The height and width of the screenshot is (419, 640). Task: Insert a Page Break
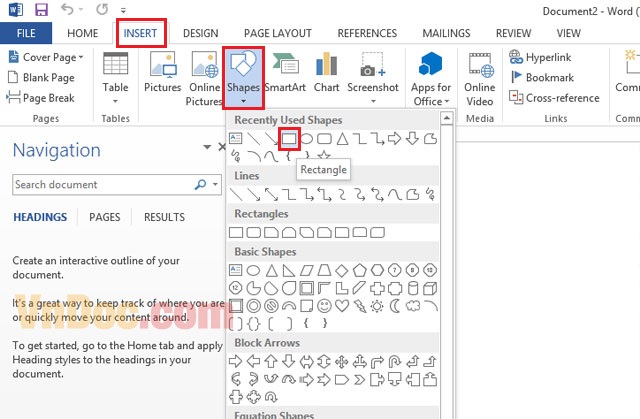point(40,98)
